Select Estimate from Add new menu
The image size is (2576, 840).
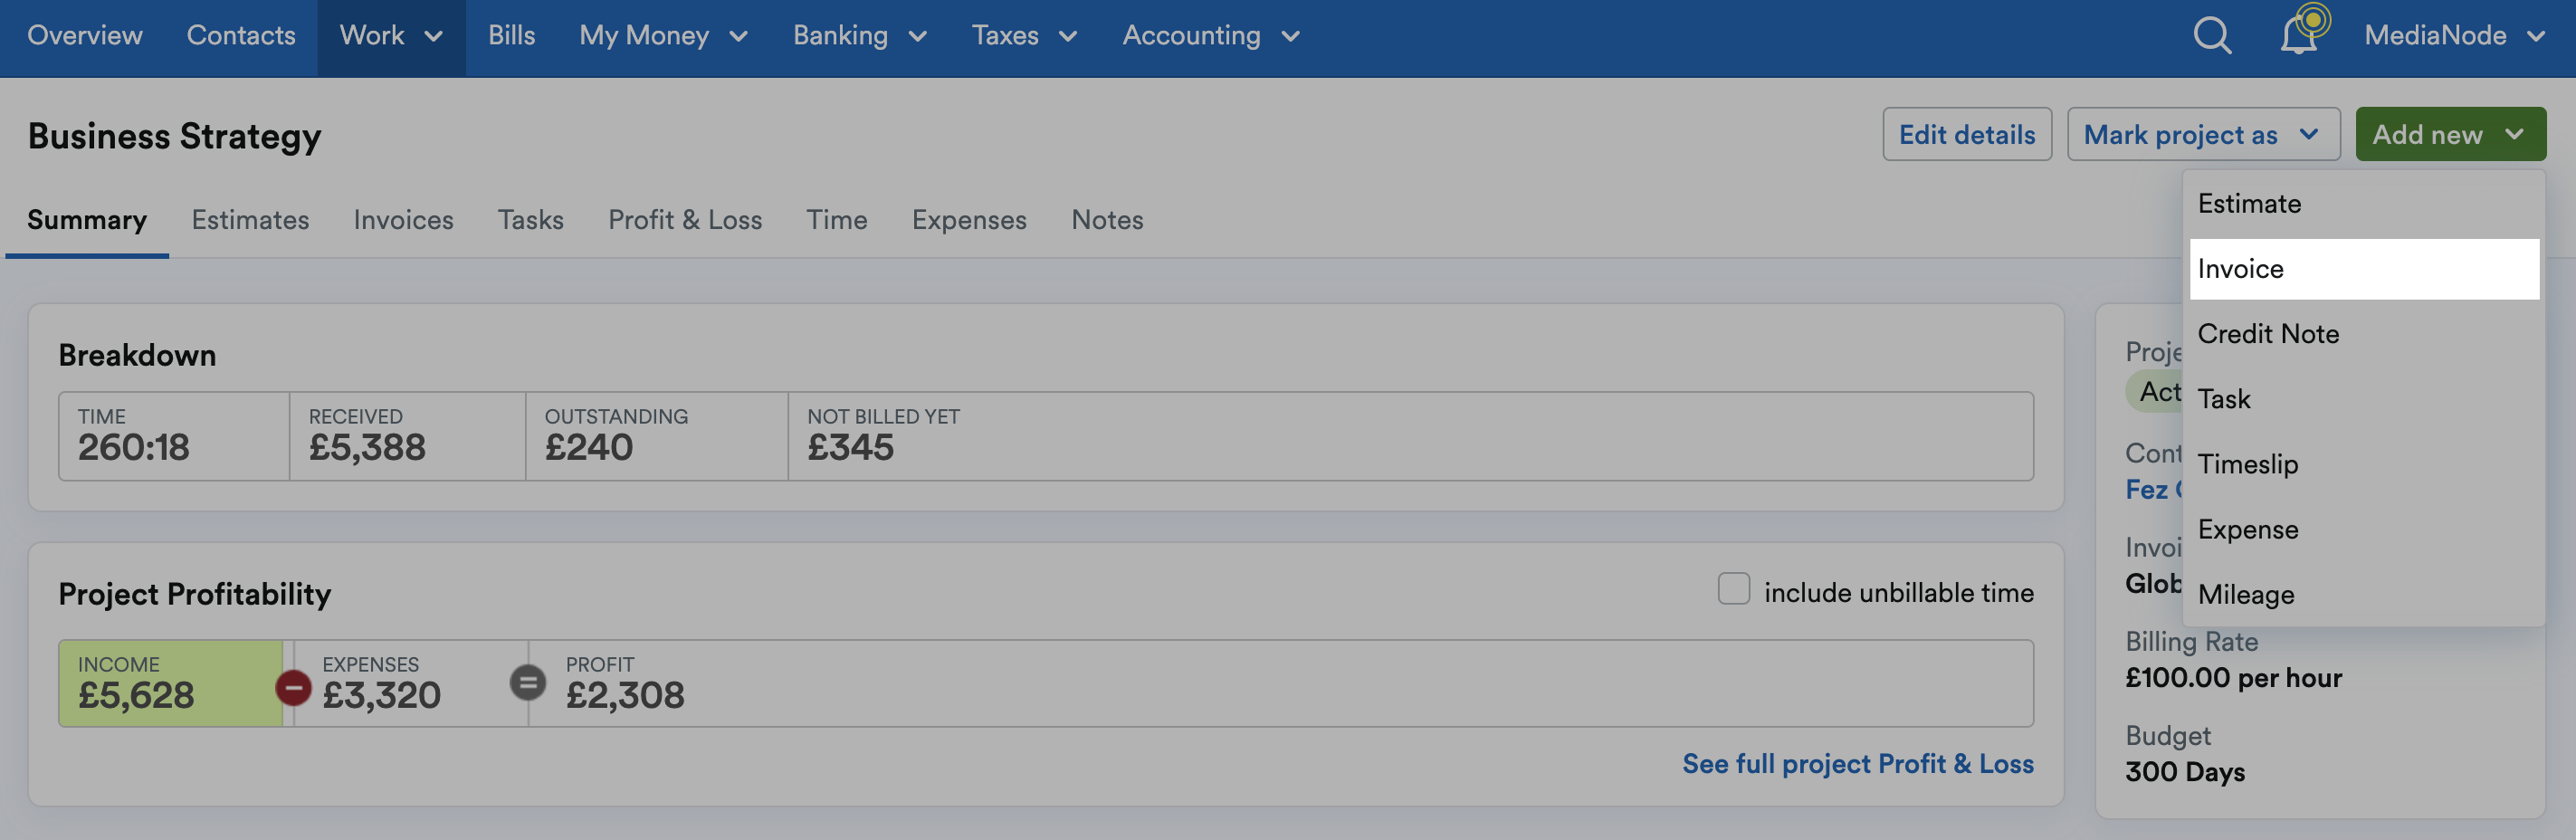pos(2364,204)
